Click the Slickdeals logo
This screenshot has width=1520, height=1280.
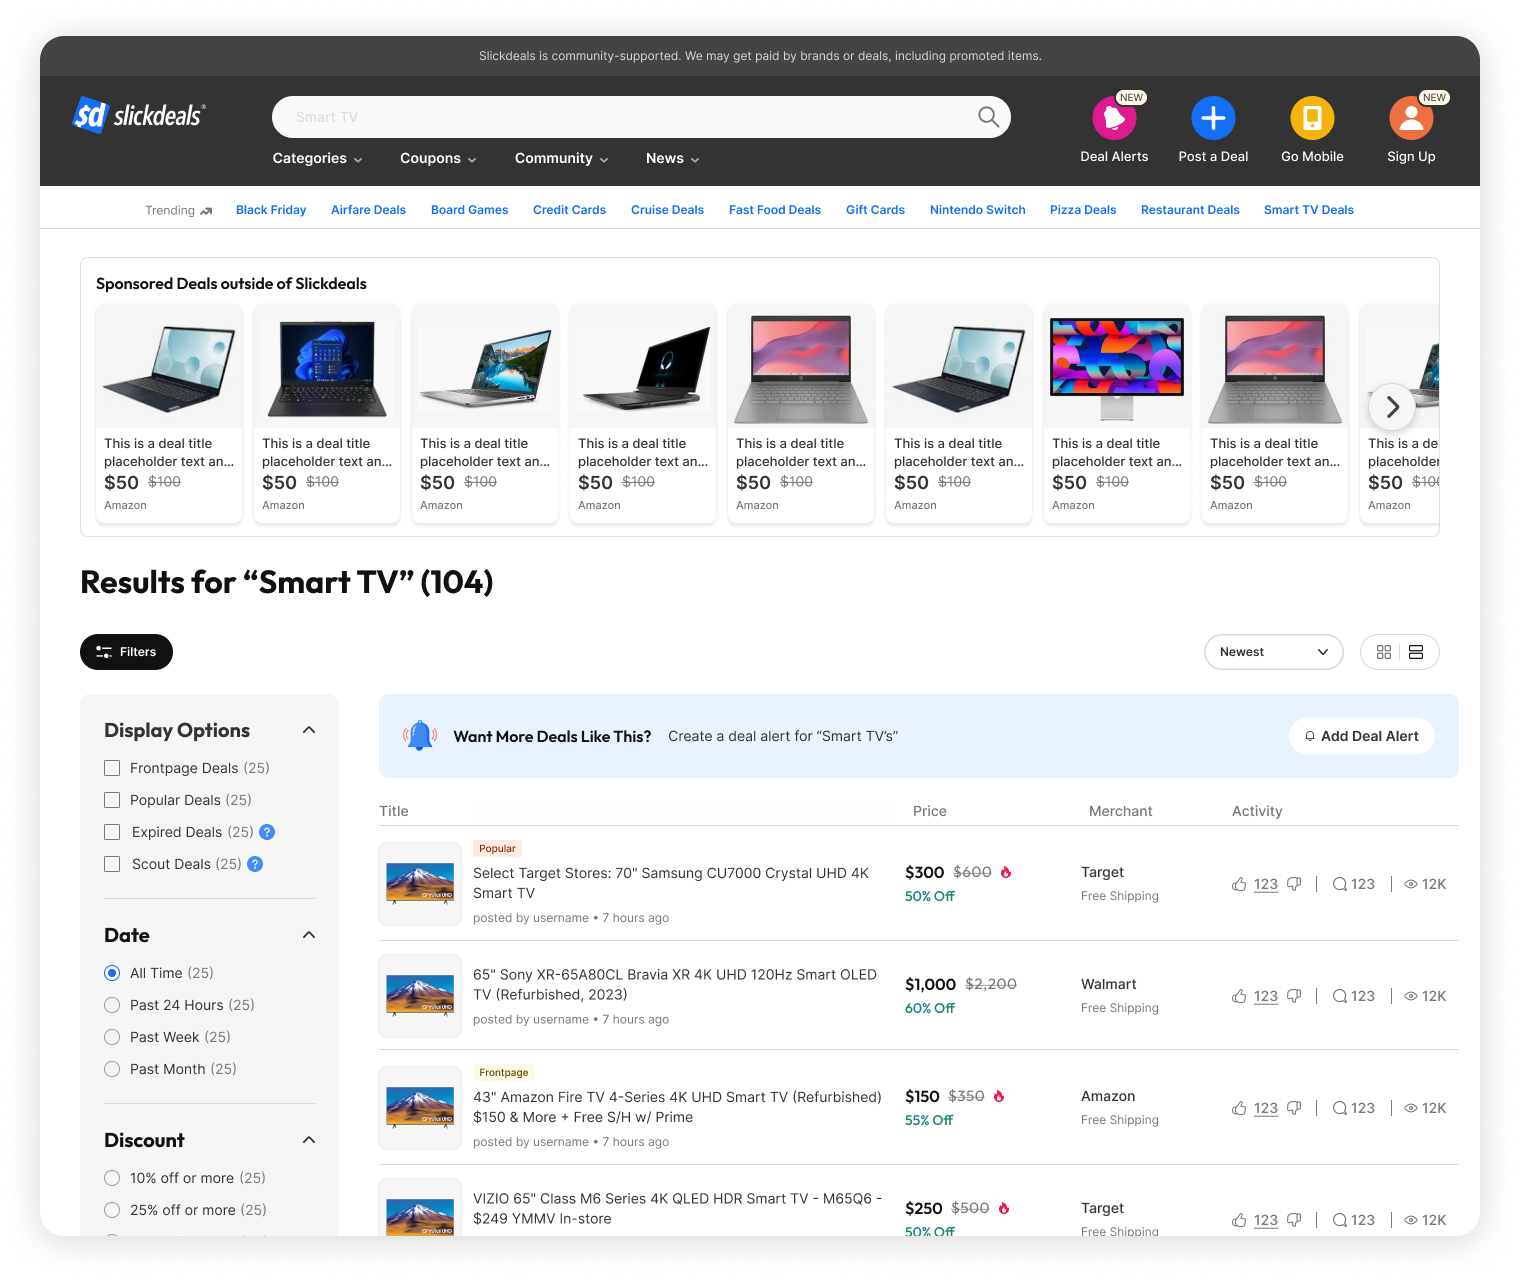140,116
